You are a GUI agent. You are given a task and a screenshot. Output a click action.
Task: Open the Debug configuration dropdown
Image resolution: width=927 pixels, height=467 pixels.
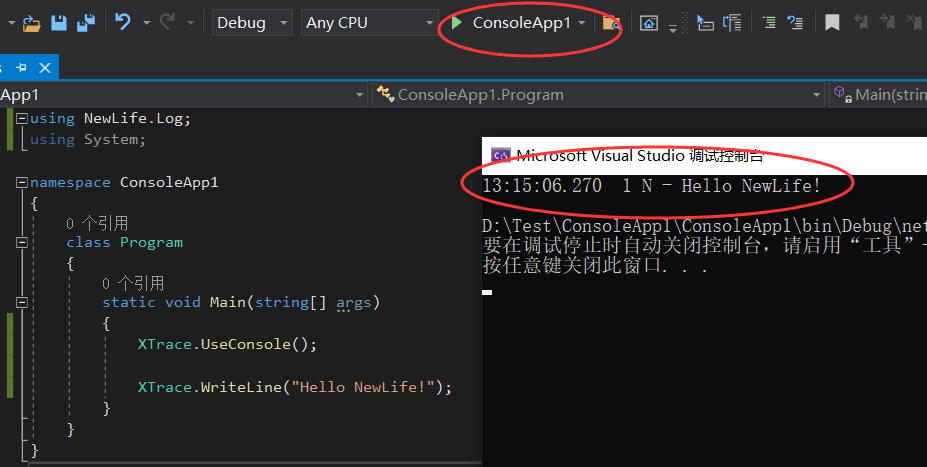click(252, 22)
